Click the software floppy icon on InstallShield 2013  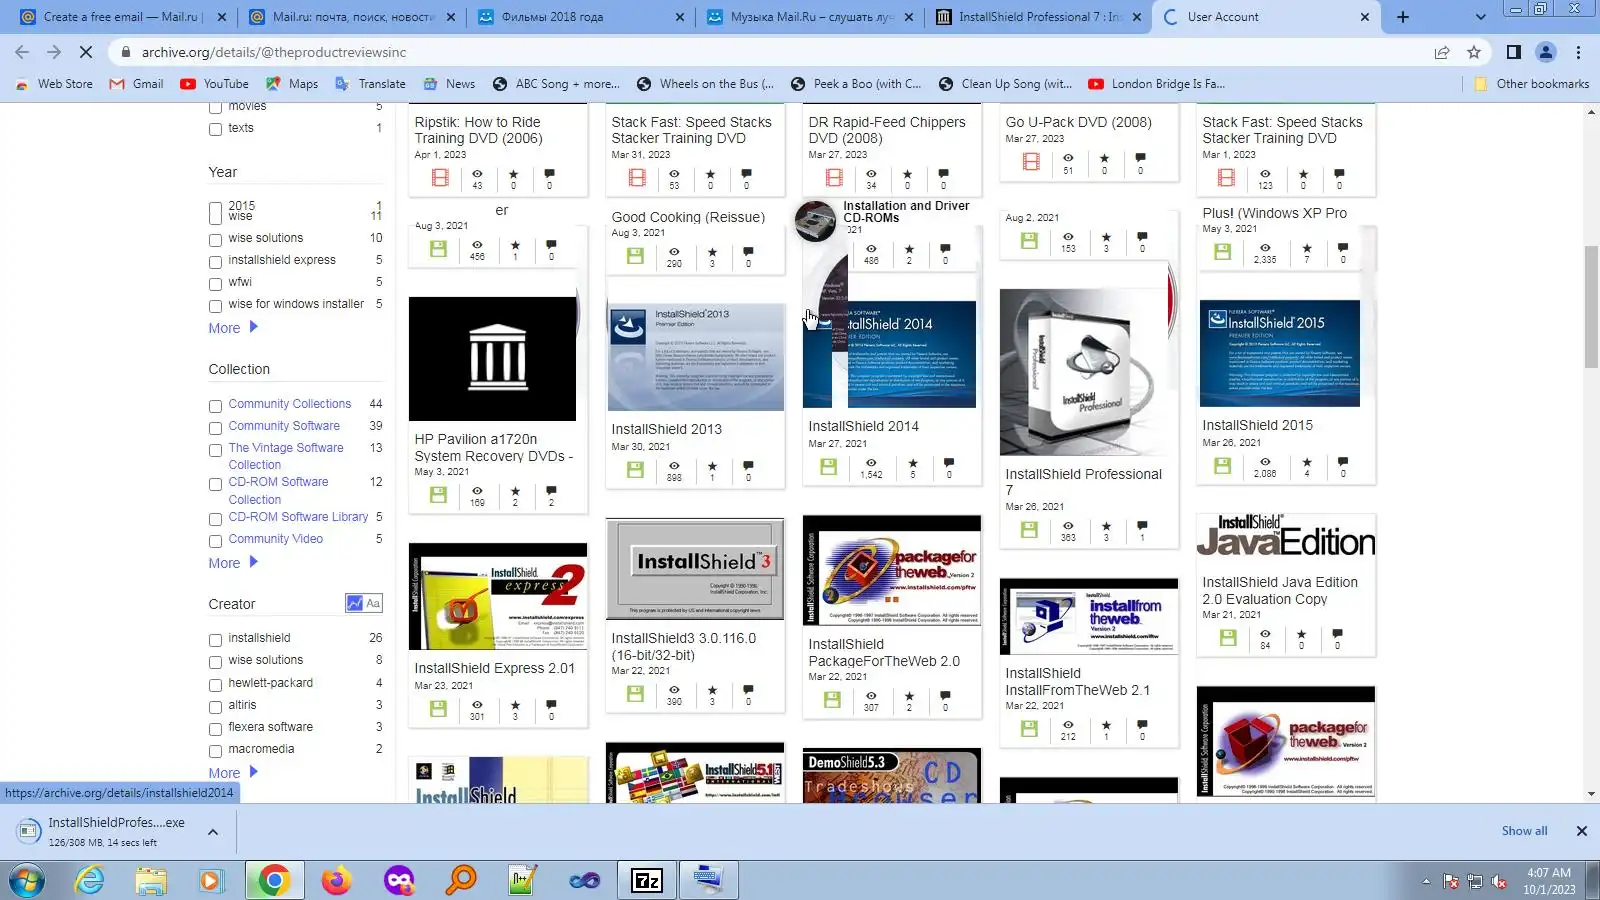(x=635, y=469)
